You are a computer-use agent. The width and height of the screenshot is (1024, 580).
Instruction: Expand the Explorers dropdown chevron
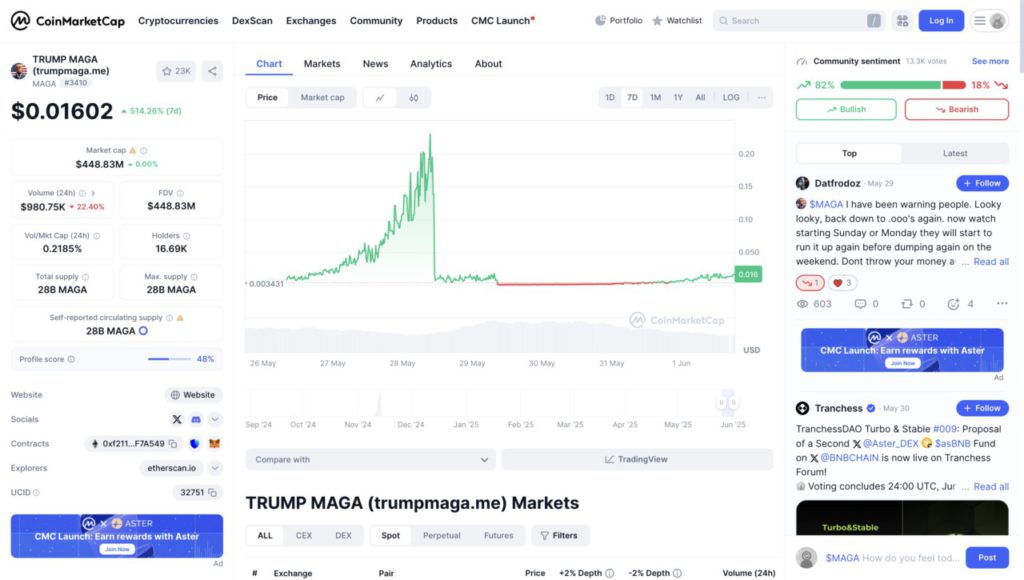coord(215,467)
